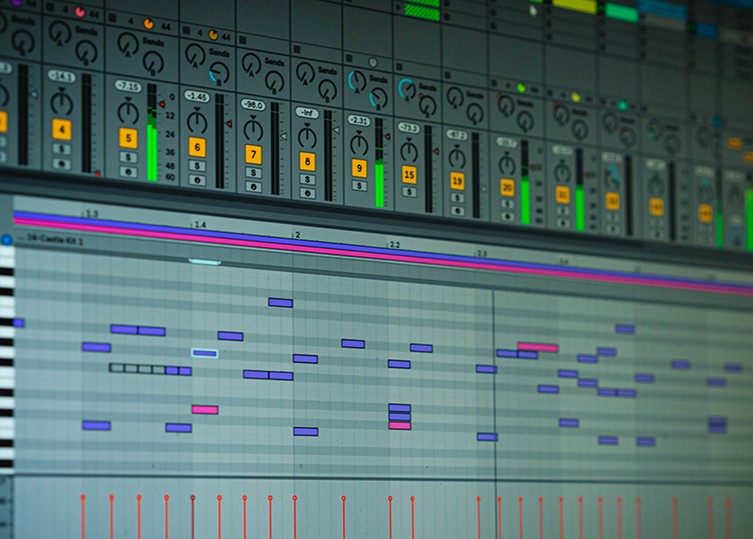
Task: Solo track 5 with its S button
Action: (x=128, y=157)
